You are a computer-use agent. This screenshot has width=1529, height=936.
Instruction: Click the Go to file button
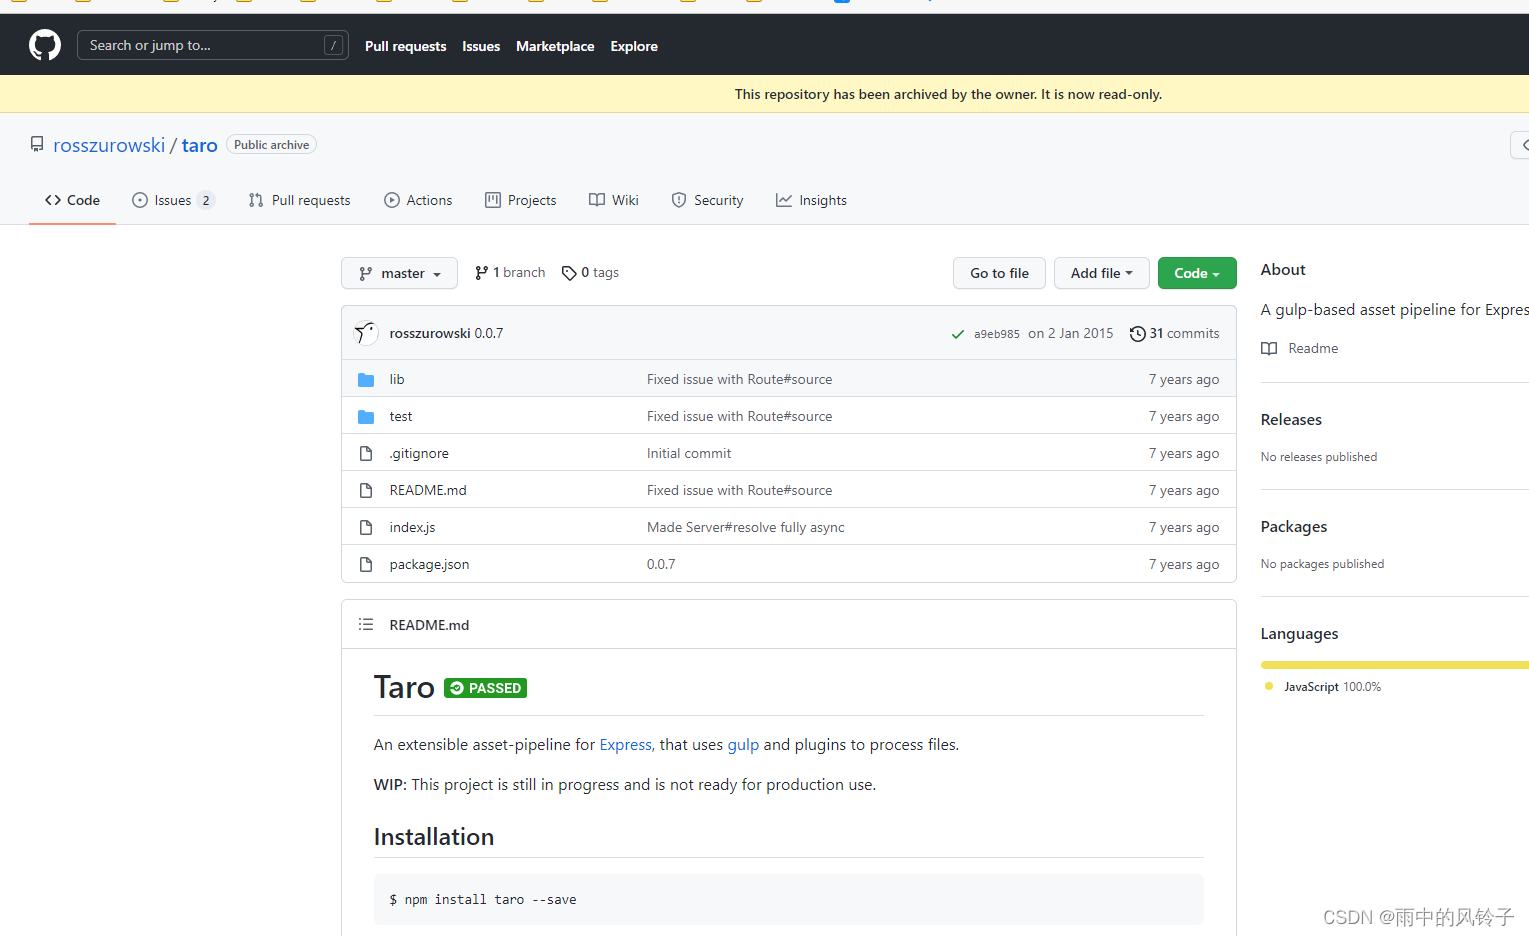pos(999,273)
